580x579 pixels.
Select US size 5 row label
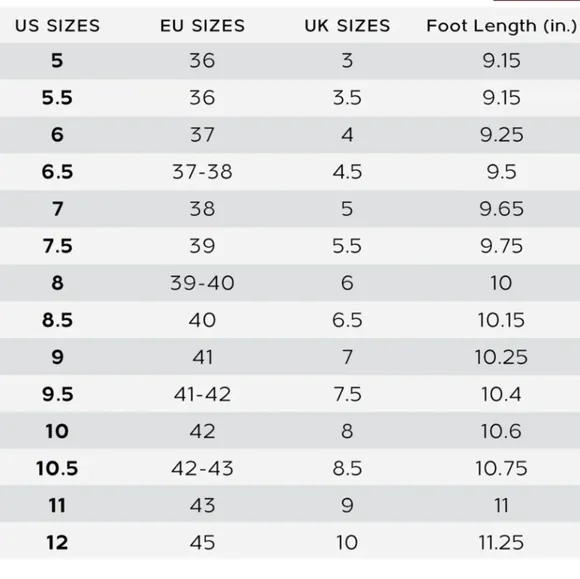[x=57, y=60]
